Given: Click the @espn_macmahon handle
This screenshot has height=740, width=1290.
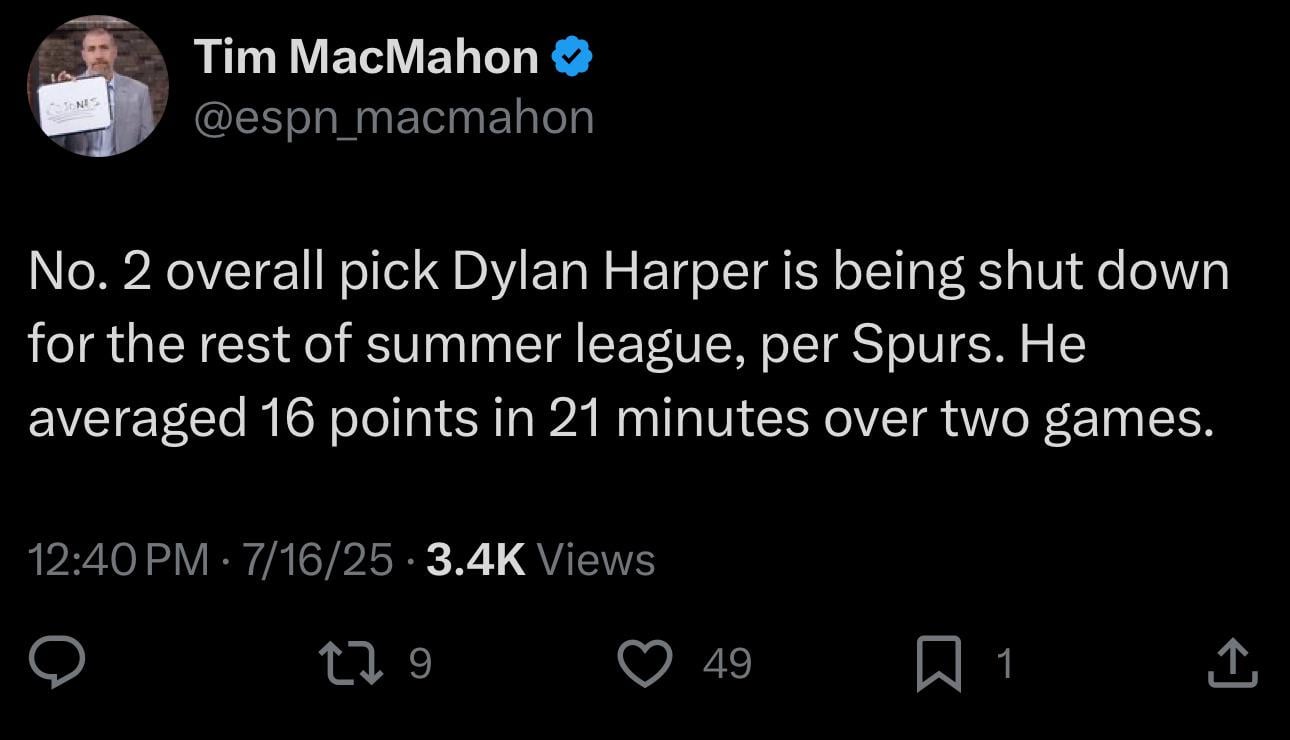Looking at the screenshot, I should tap(393, 115).
